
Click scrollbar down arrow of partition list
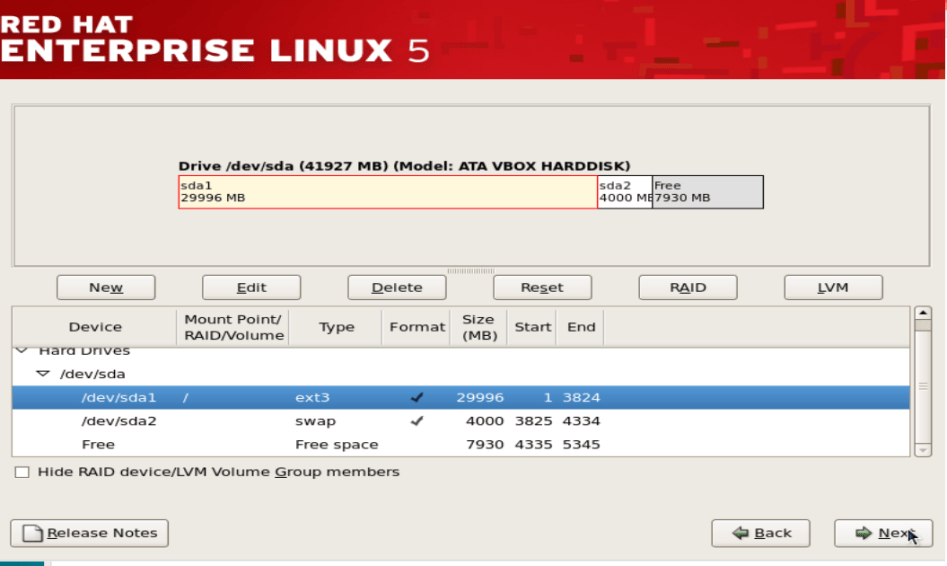923,450
